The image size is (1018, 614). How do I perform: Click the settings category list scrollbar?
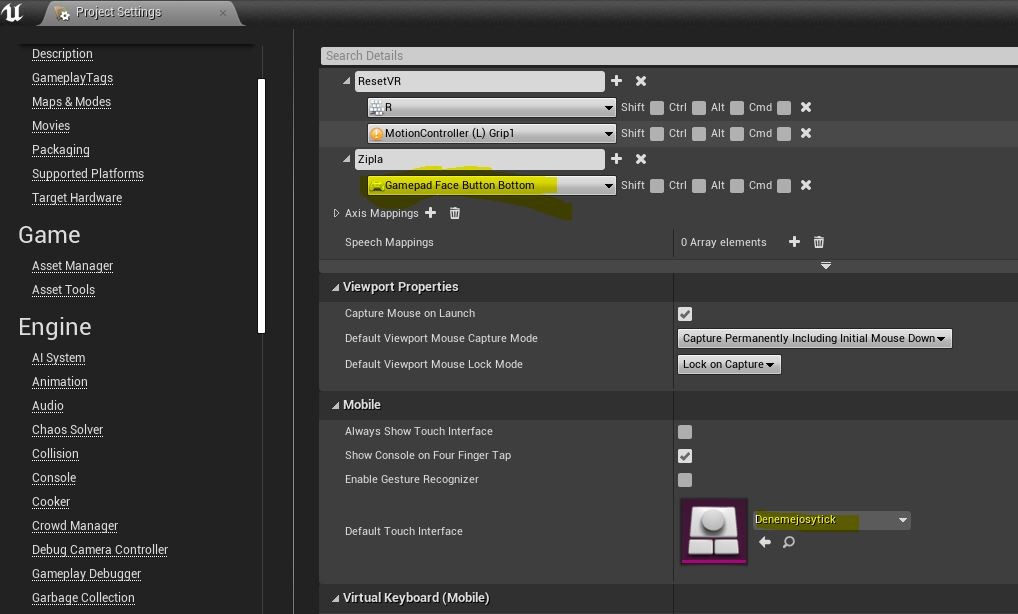(262, 206)
